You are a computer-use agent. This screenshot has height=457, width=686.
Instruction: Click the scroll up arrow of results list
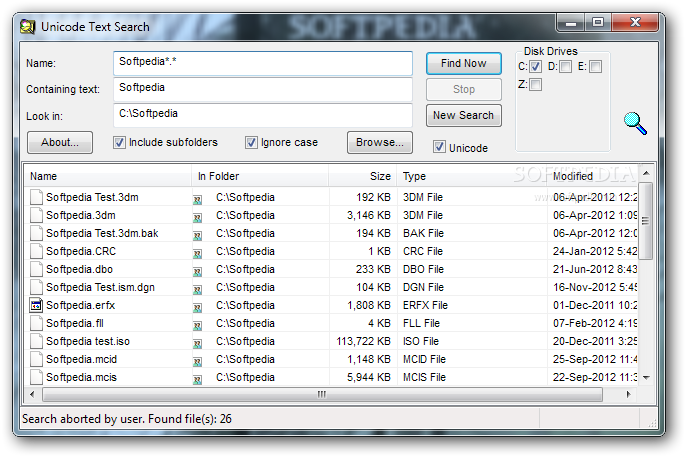tap(646, 173)
